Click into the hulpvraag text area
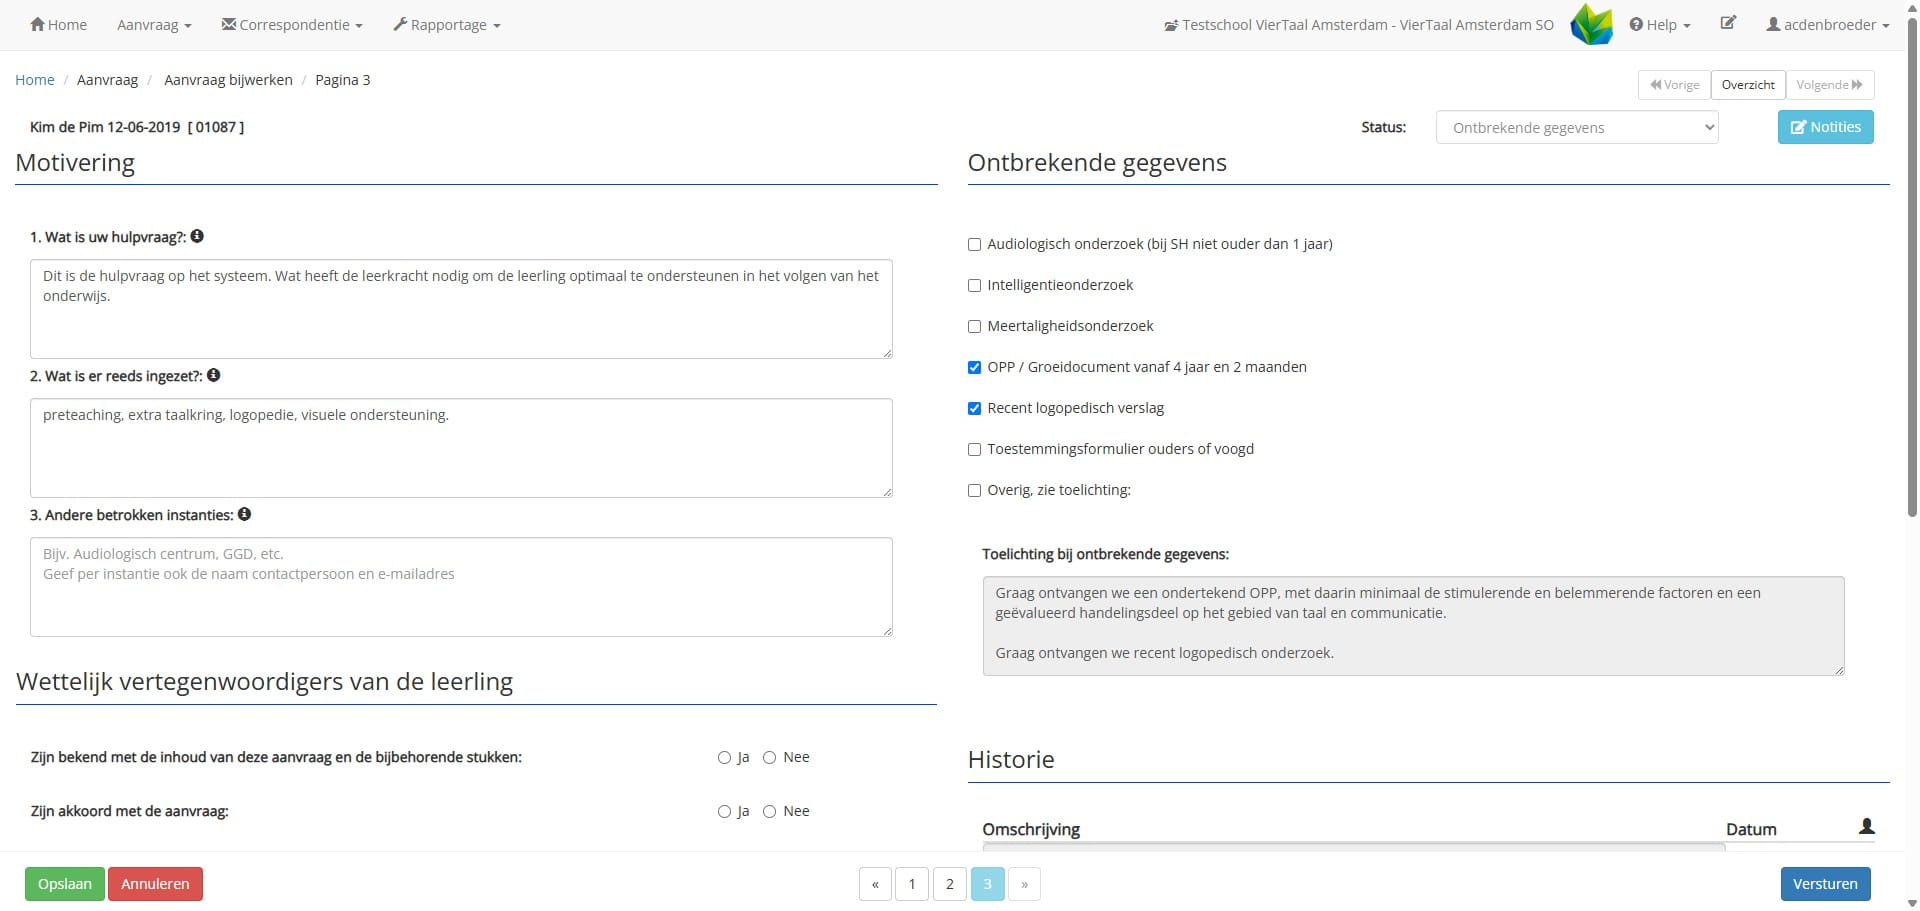1920x911 pixels. (x=461, y=309)
